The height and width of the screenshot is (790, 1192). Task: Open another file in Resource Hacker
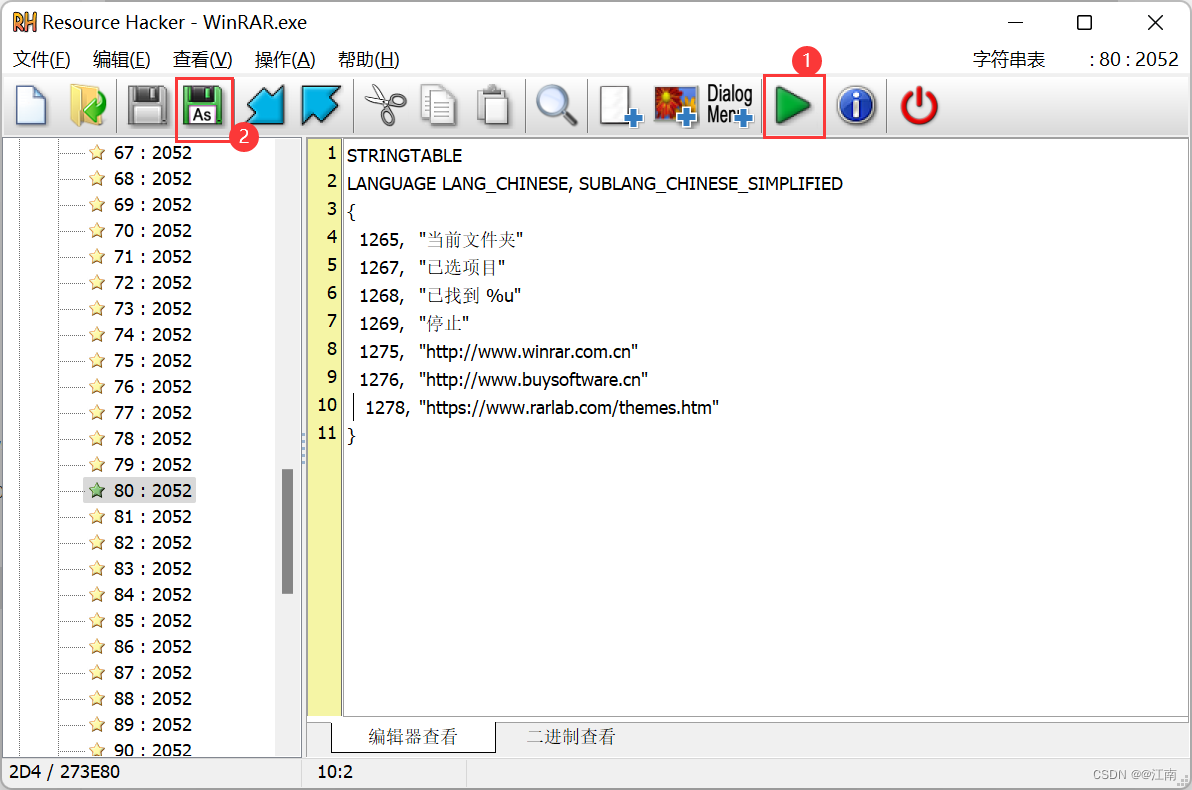(x=88, y=107)
